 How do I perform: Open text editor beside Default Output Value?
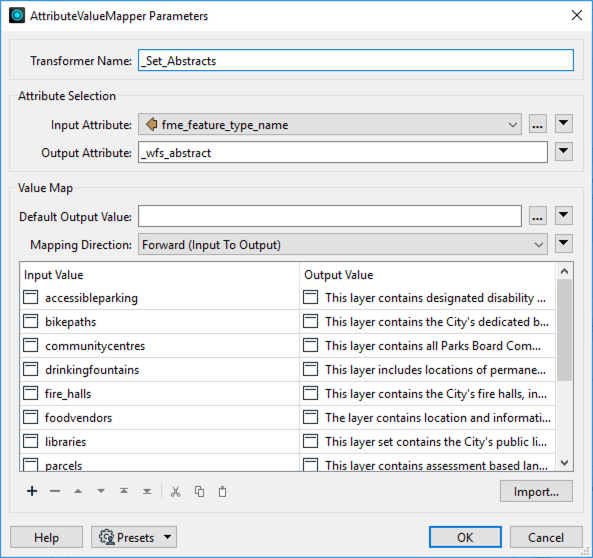tap(537, 216)
